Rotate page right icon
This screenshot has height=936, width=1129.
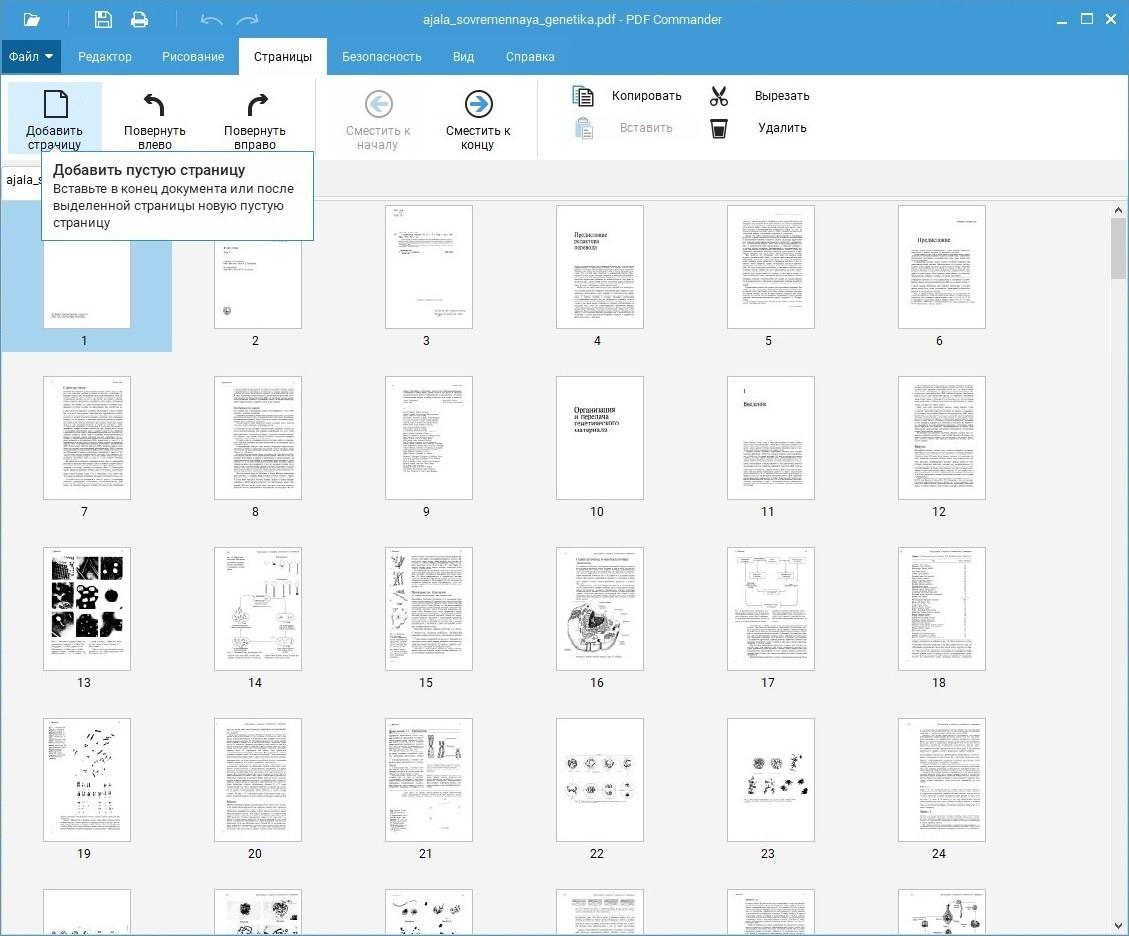(257, 104)
